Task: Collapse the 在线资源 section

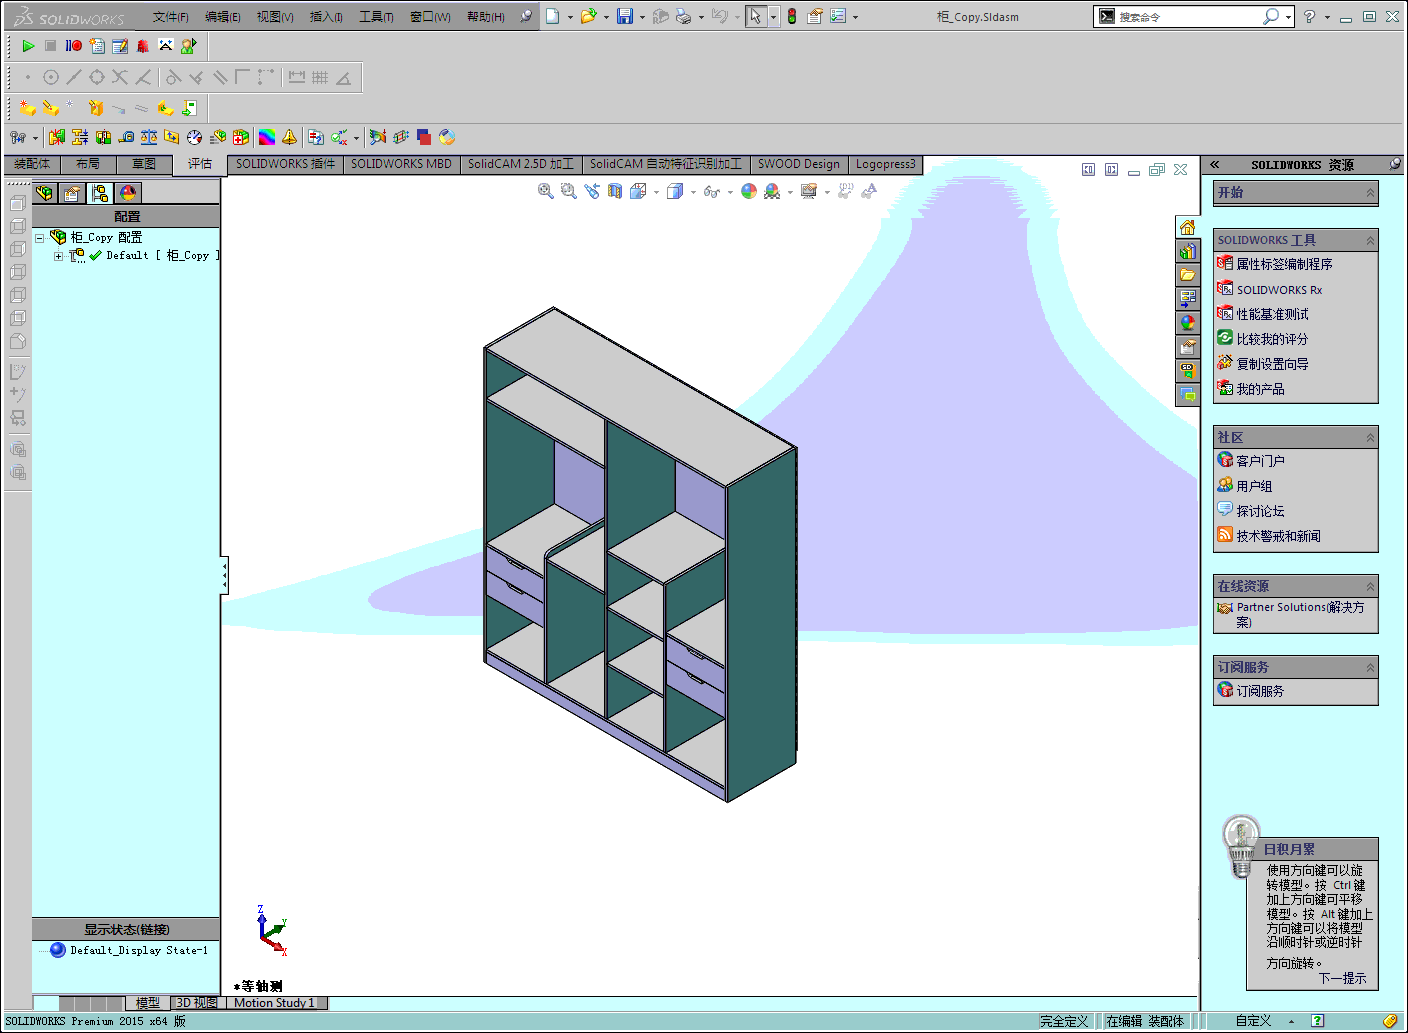Action: 1370,587
